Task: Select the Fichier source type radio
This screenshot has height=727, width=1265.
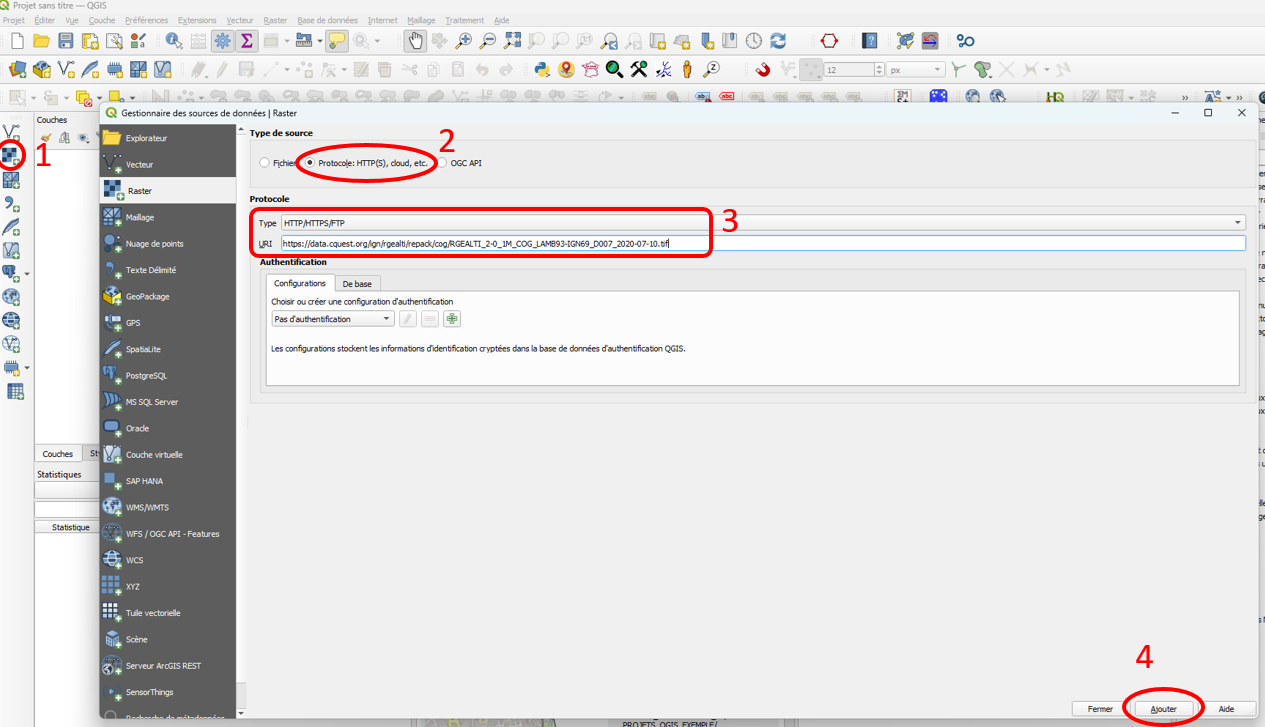Action: pyautogui.click(x=264, y=163)
